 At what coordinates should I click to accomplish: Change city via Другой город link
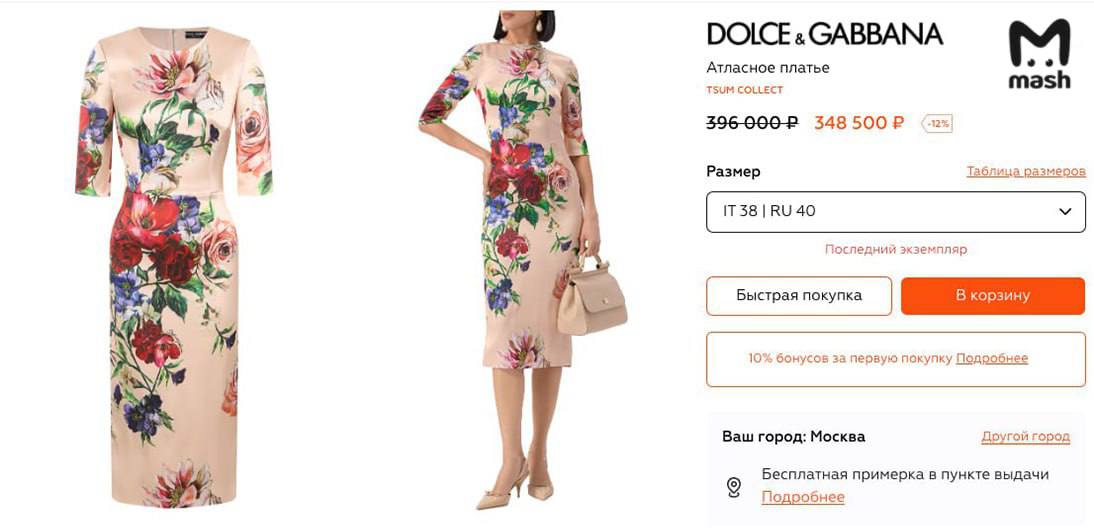point(1025,437)
